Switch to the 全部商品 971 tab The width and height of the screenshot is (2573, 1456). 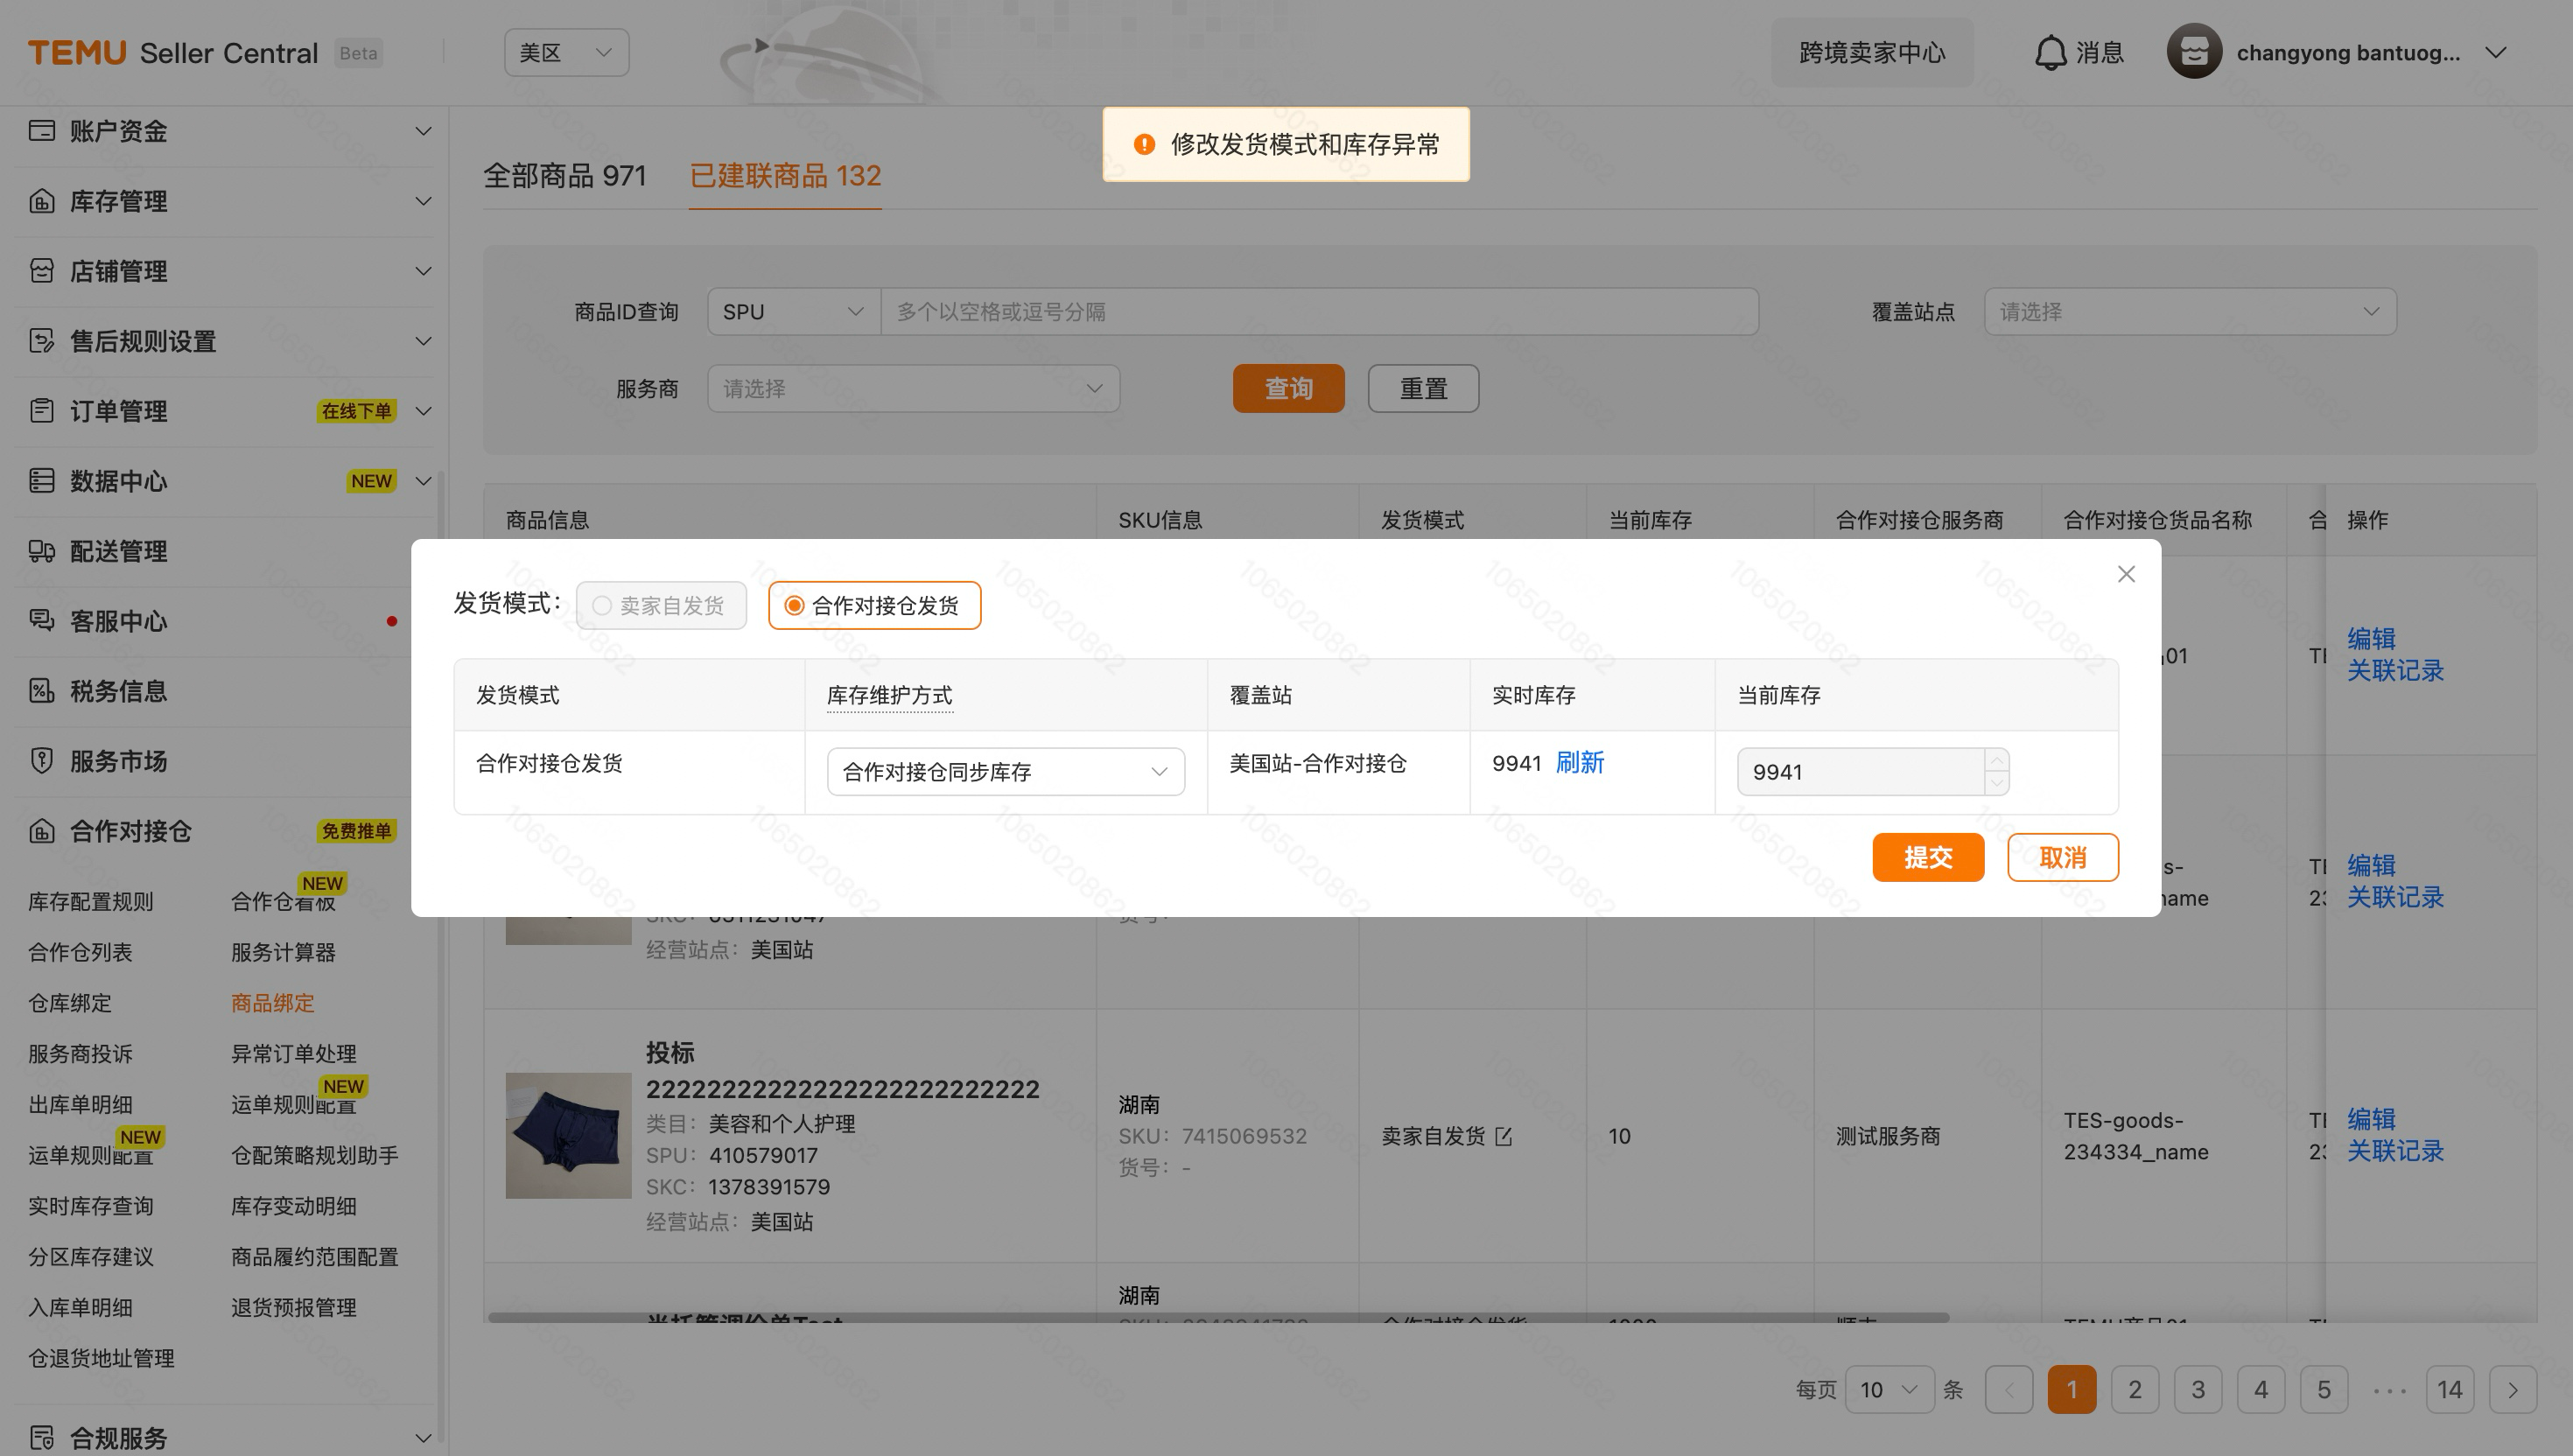coord(565,176)
